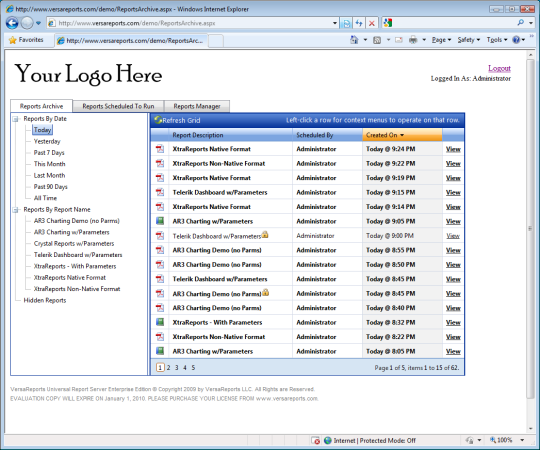
Task: Click the Read Mail icon in command bar
Action: click(x=399, y=40)
